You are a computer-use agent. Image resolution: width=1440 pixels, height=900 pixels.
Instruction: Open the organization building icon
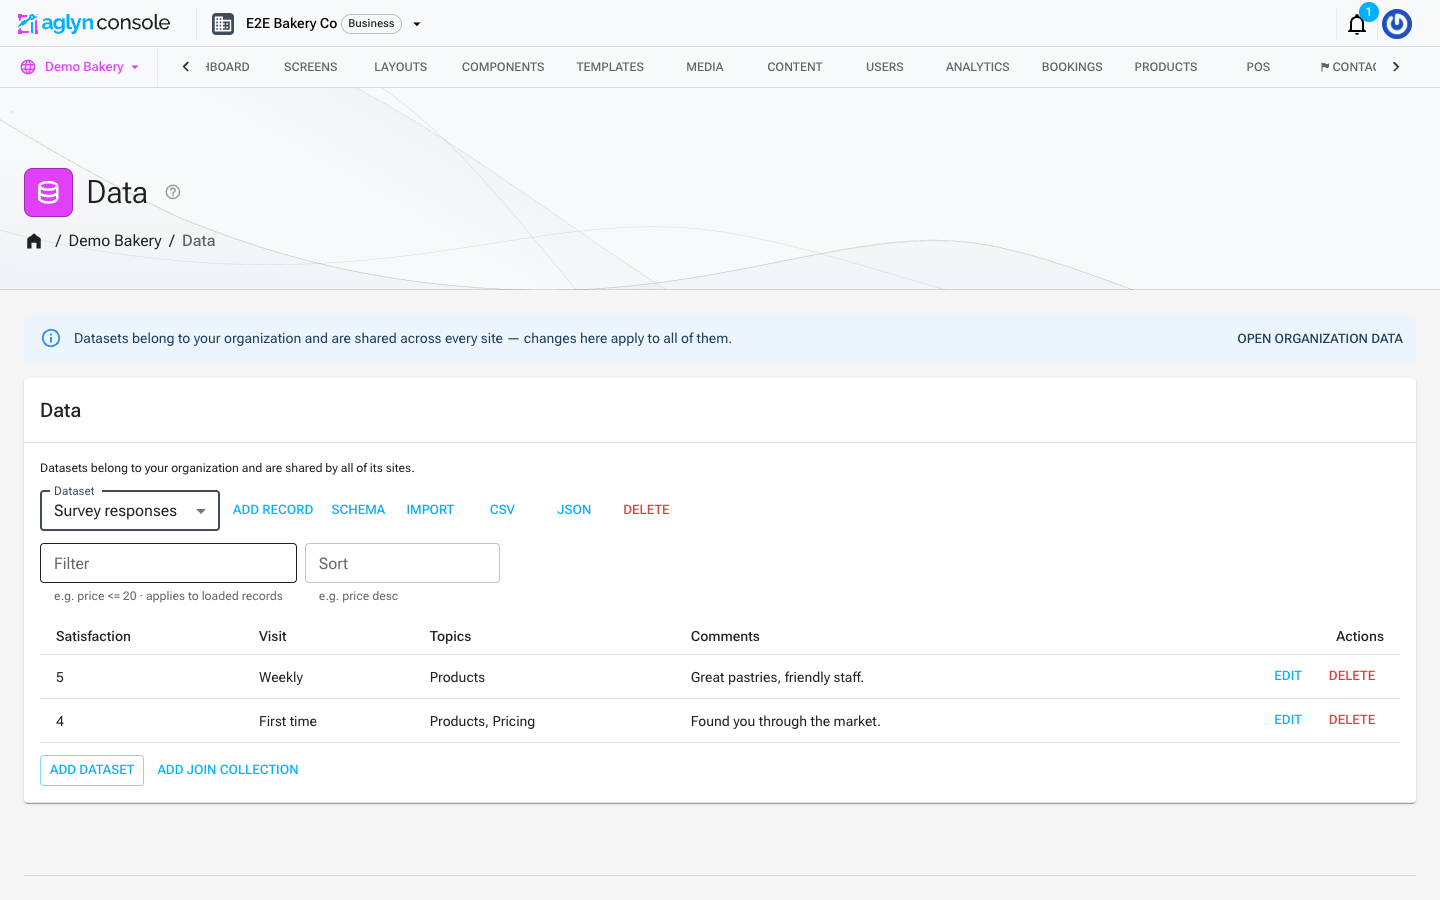point(223,24)
